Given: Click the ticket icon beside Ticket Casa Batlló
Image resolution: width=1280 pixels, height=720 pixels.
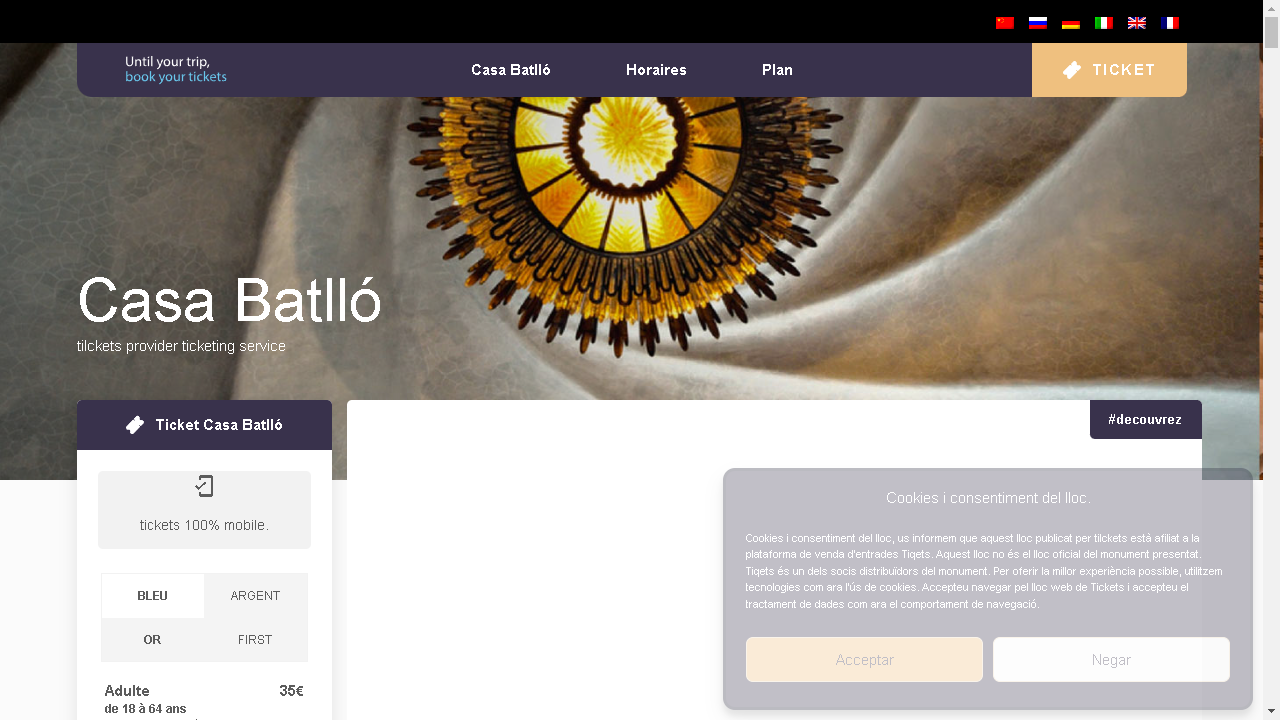Looking at the screenshot, I should pos(135,425).
